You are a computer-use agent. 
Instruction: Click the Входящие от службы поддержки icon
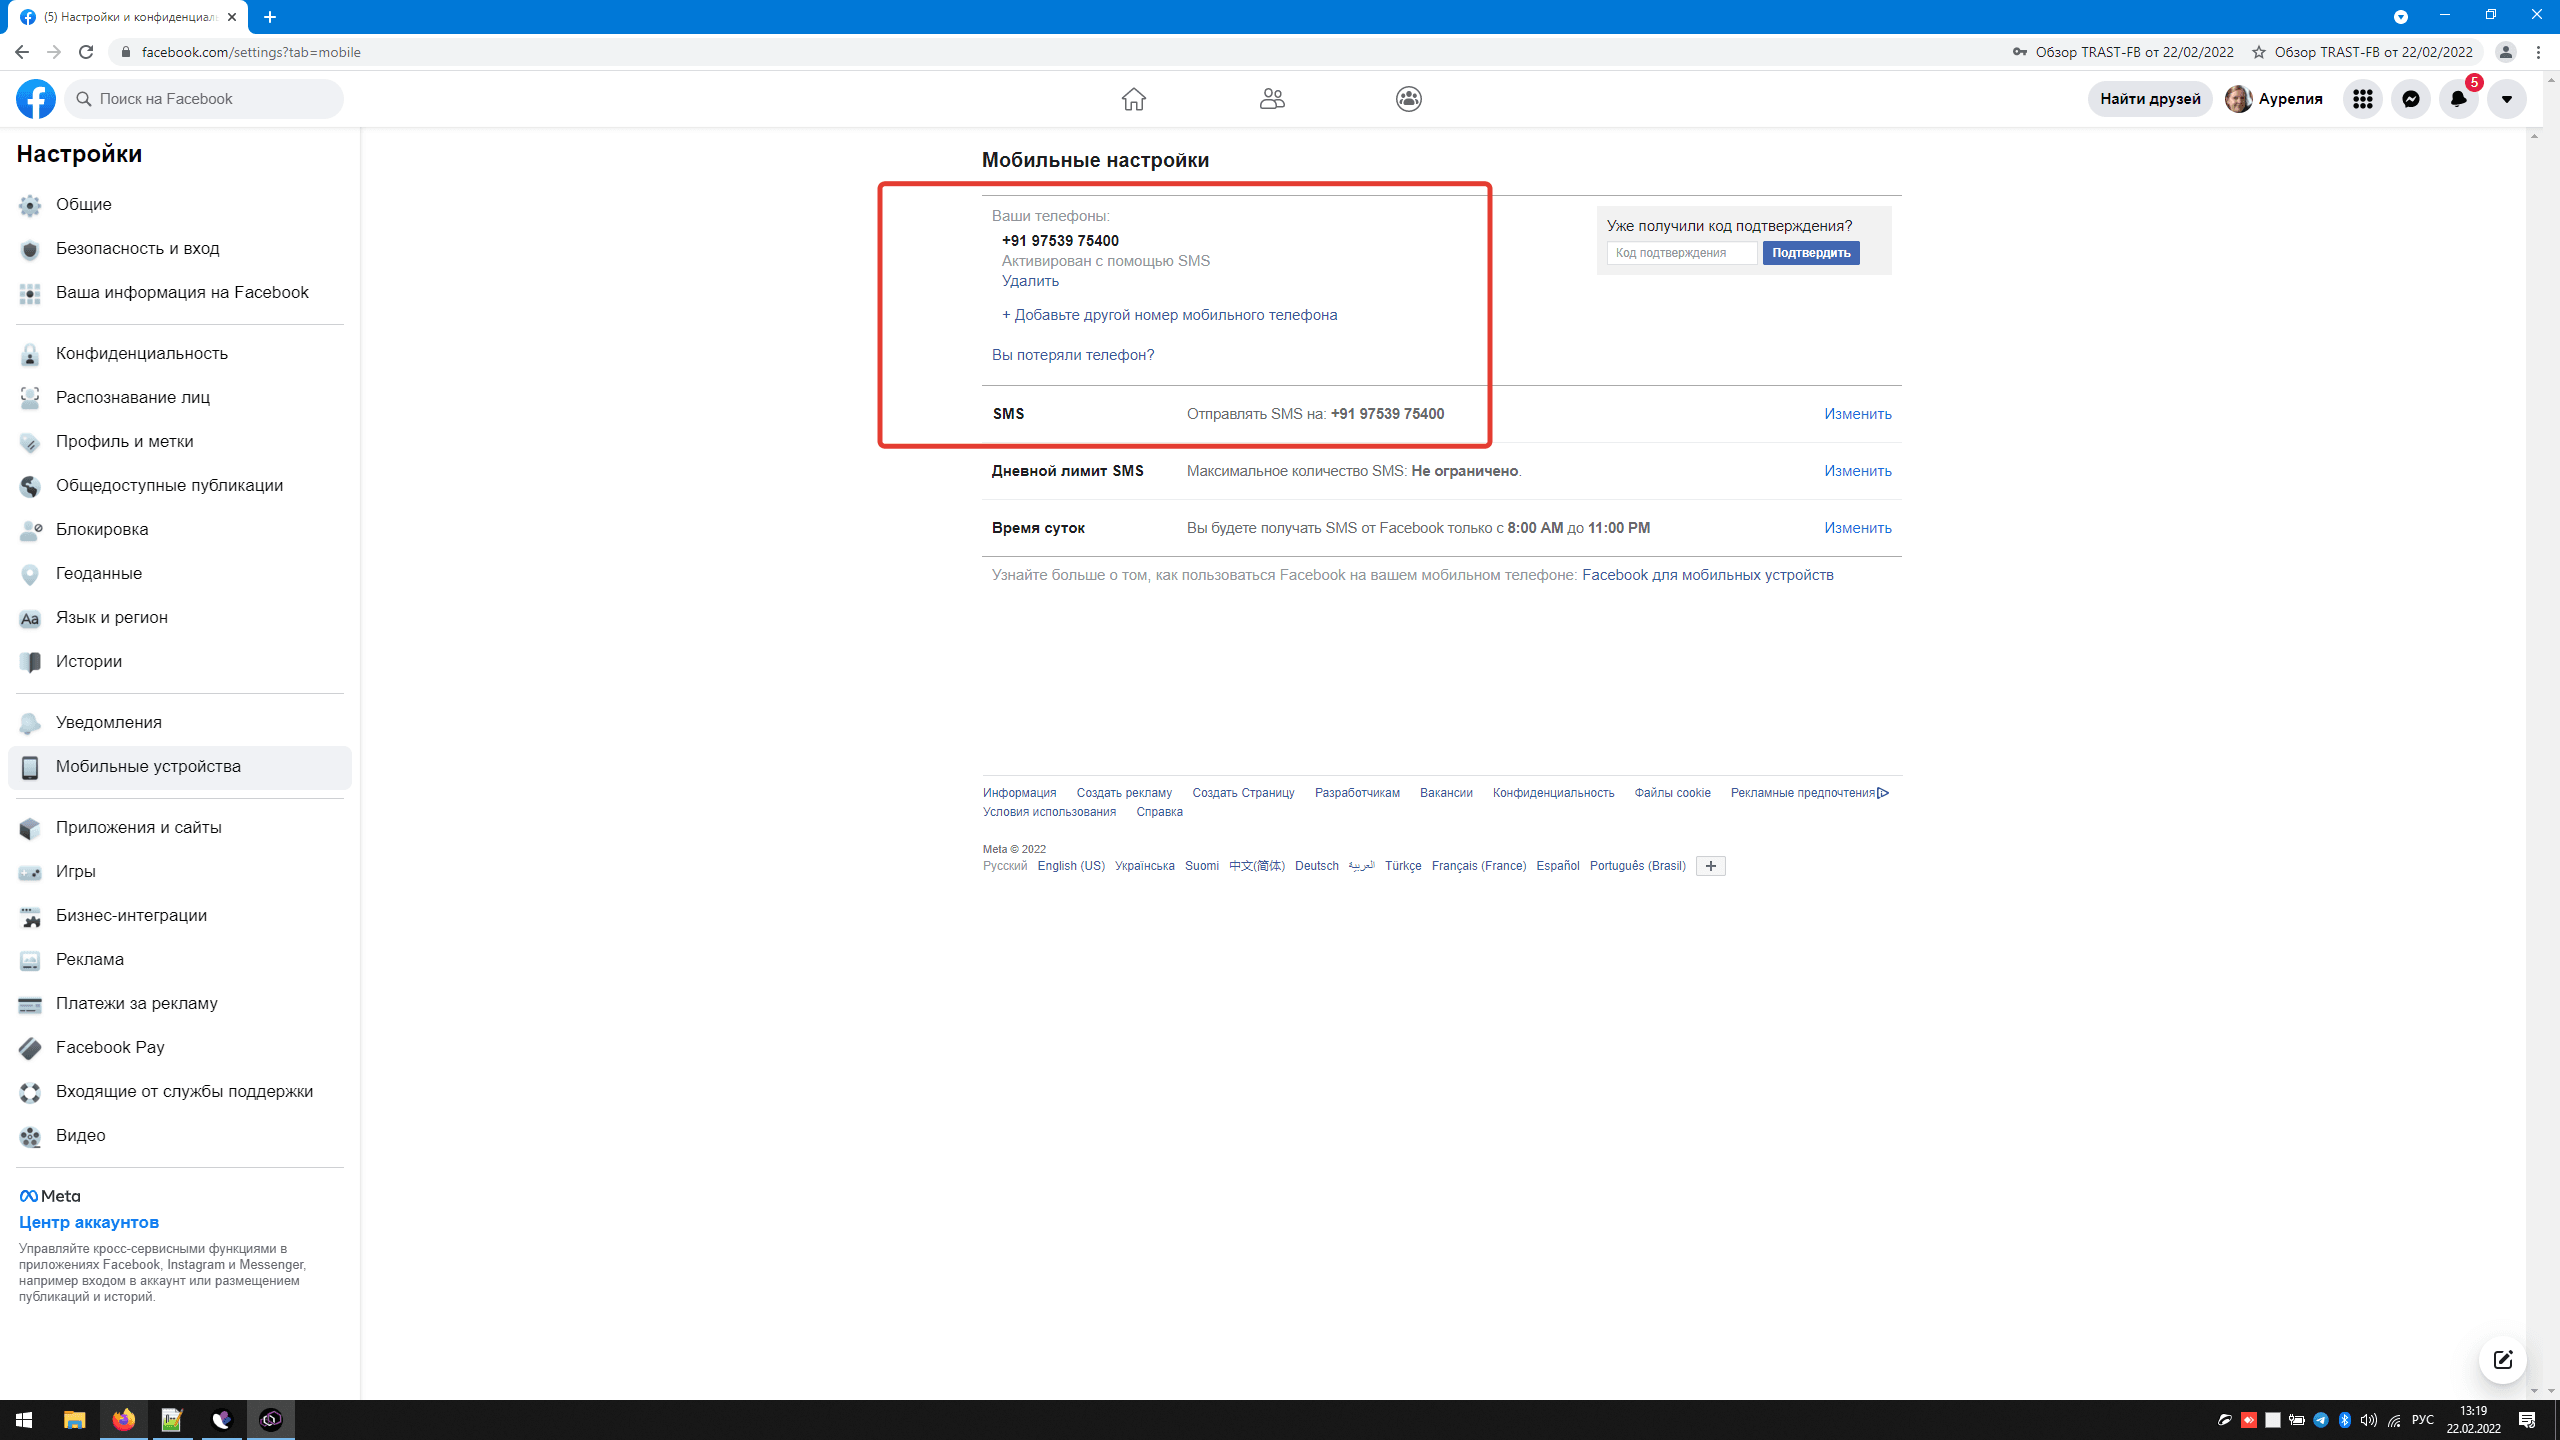point(30,1092)
